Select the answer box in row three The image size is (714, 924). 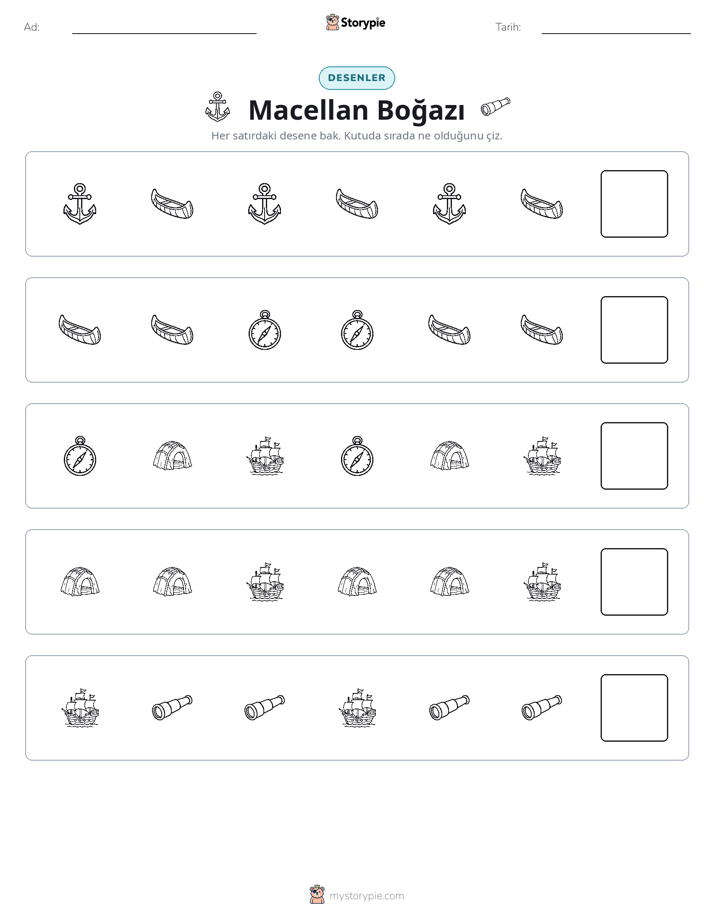click(634, 456)
